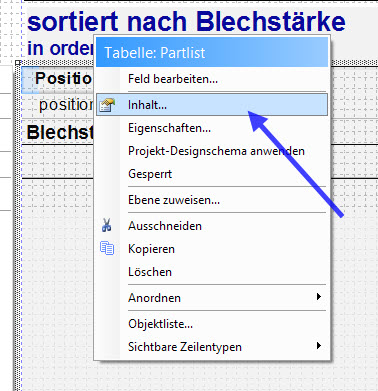Select Ausschneiden to cut the table

[x=212, y=226]
